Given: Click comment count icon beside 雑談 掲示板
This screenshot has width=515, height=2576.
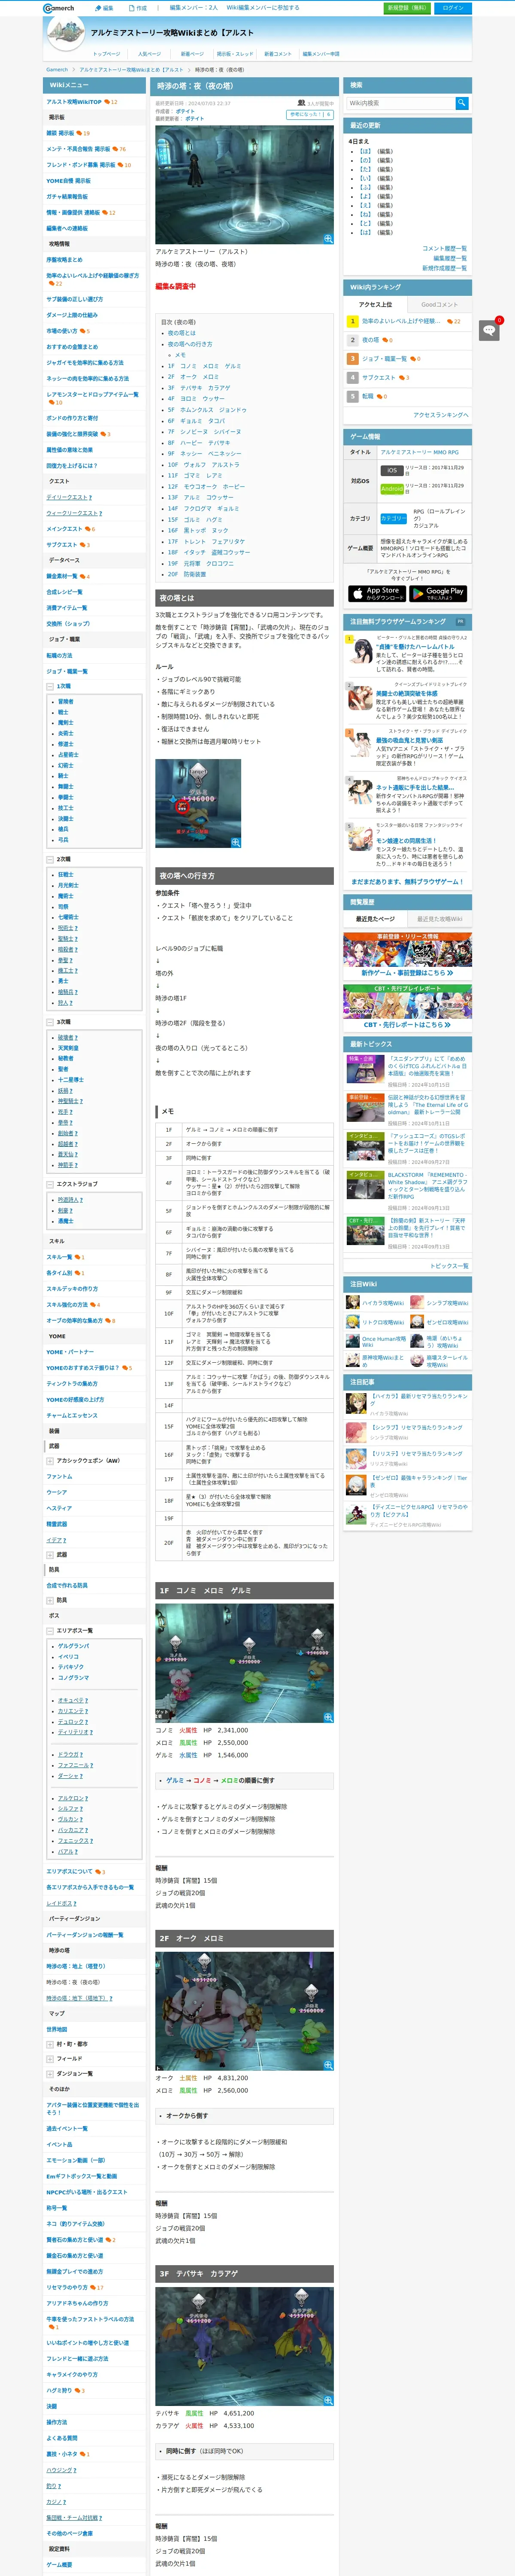Looking at the screenshot, I should 79,133.
